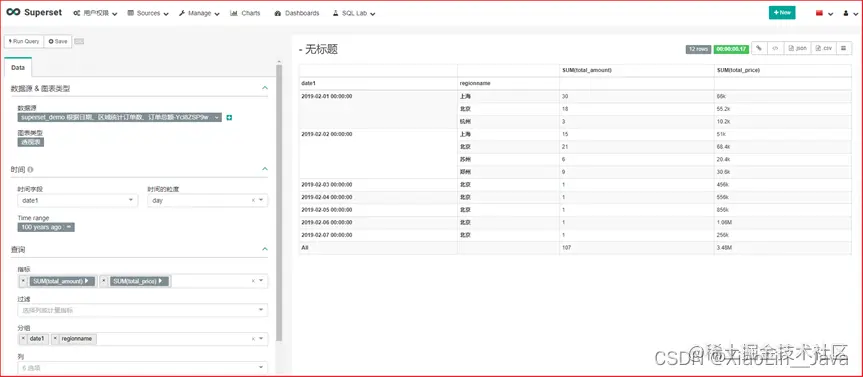The image size is (863, 377).
Task: Click the scrollbar up arrow
Action: coord(279,61)
